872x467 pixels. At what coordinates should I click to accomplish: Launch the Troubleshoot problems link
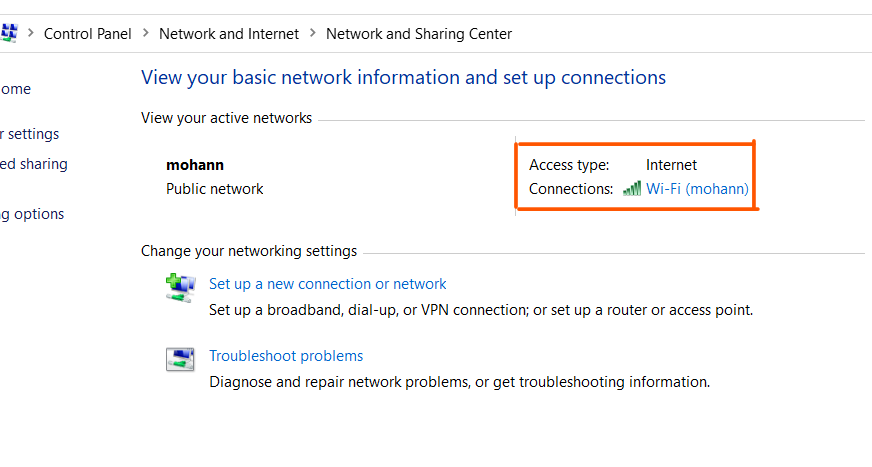(x=286, y=356)
